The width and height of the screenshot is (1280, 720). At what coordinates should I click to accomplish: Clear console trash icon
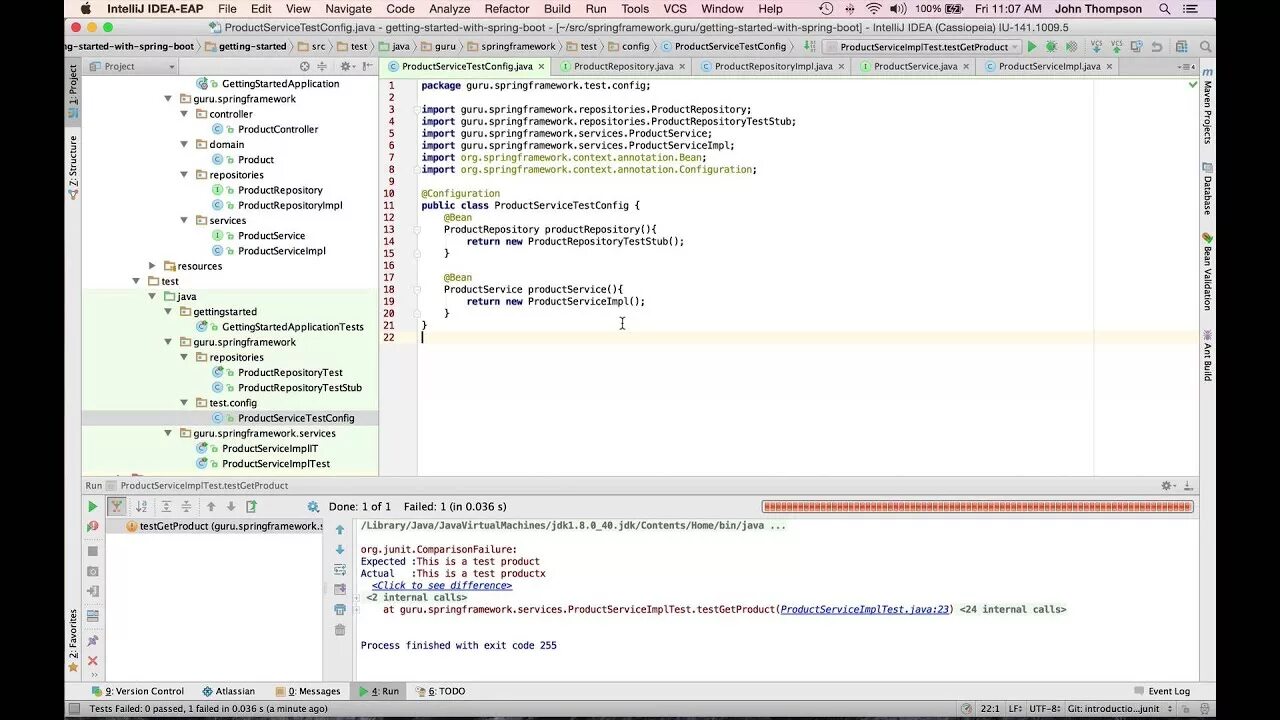coord(340,630)
